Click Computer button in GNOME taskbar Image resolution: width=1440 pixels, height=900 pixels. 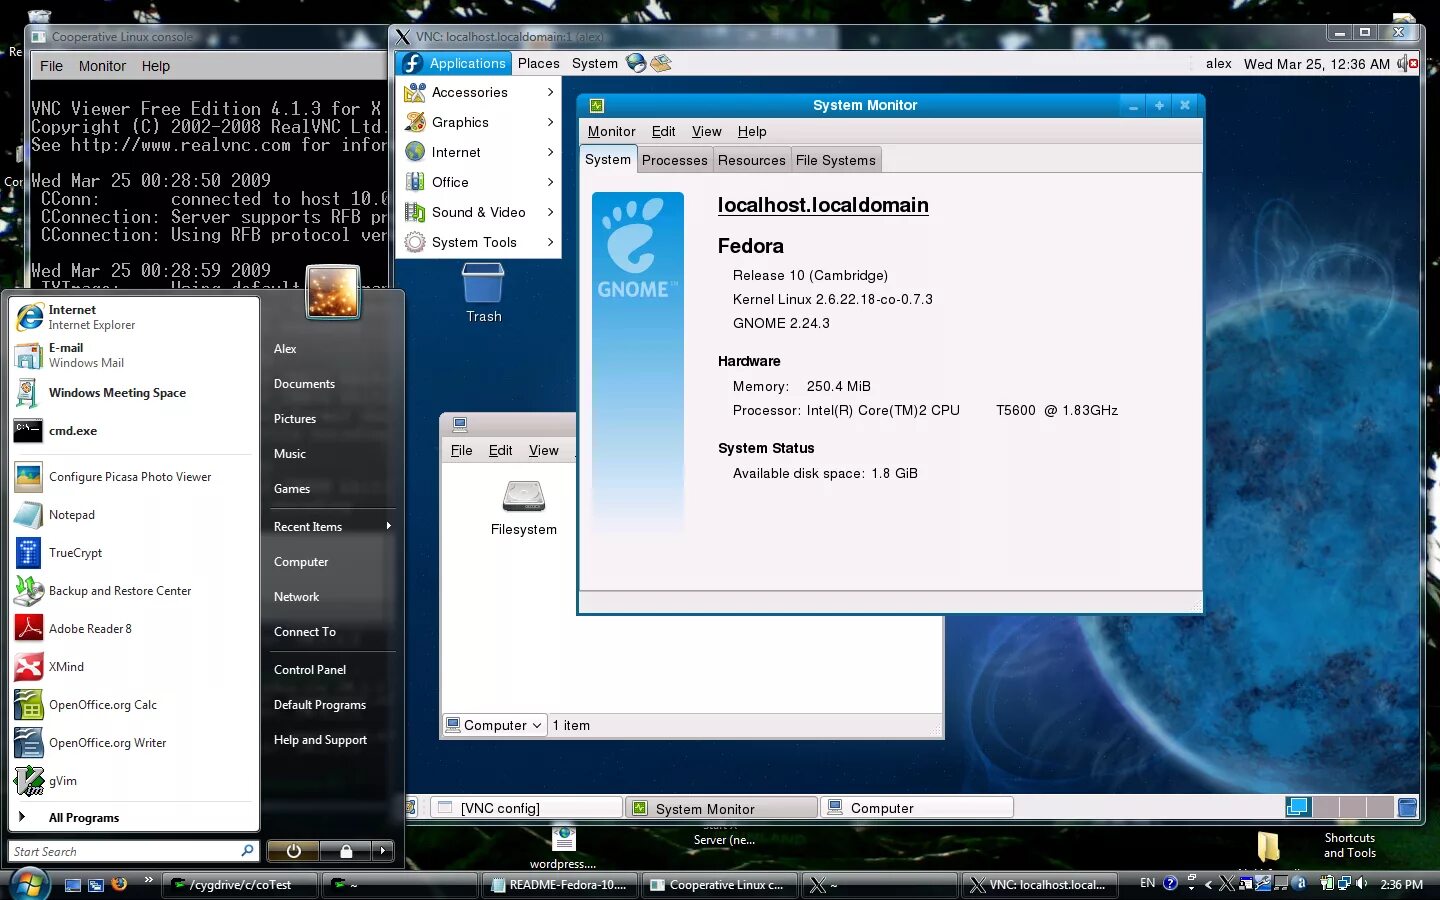[917, 808]
